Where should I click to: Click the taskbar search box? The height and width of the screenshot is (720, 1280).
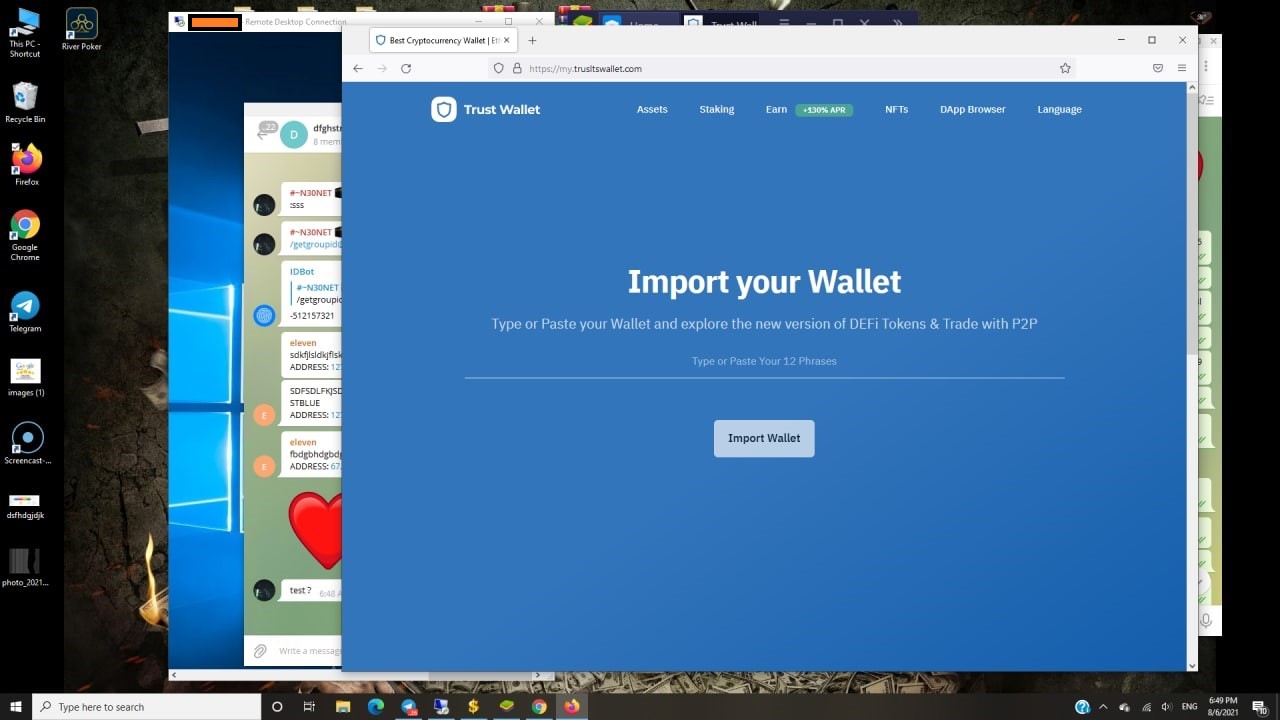(146, 707)
